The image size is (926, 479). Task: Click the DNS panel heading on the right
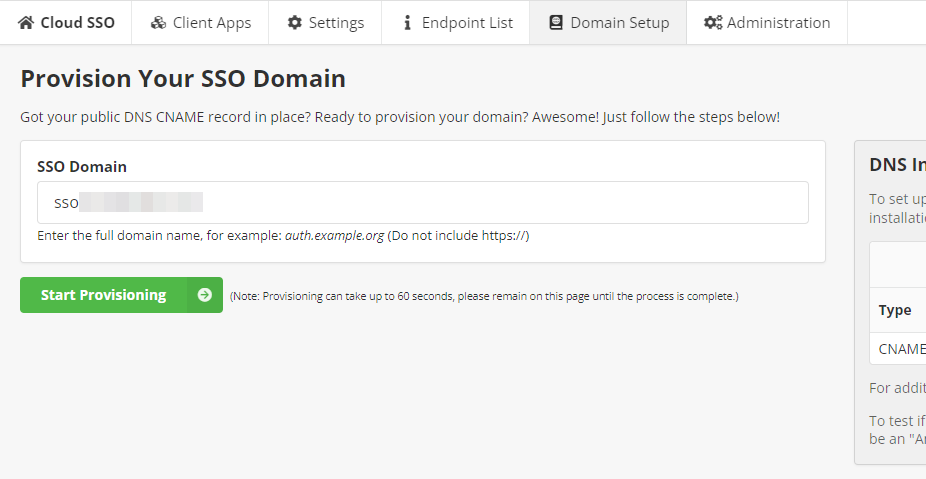[x=897, y=165]
